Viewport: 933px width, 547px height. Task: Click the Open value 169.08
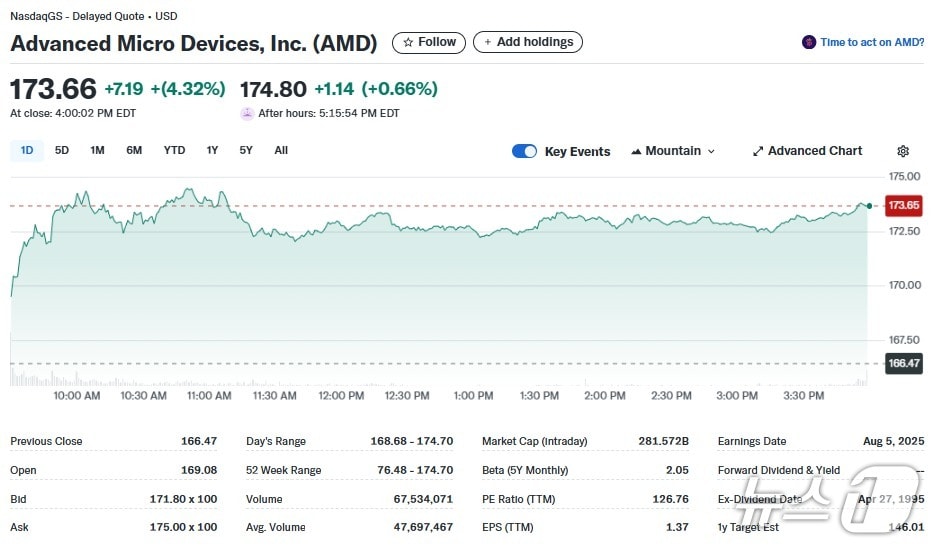coord(199,470)
